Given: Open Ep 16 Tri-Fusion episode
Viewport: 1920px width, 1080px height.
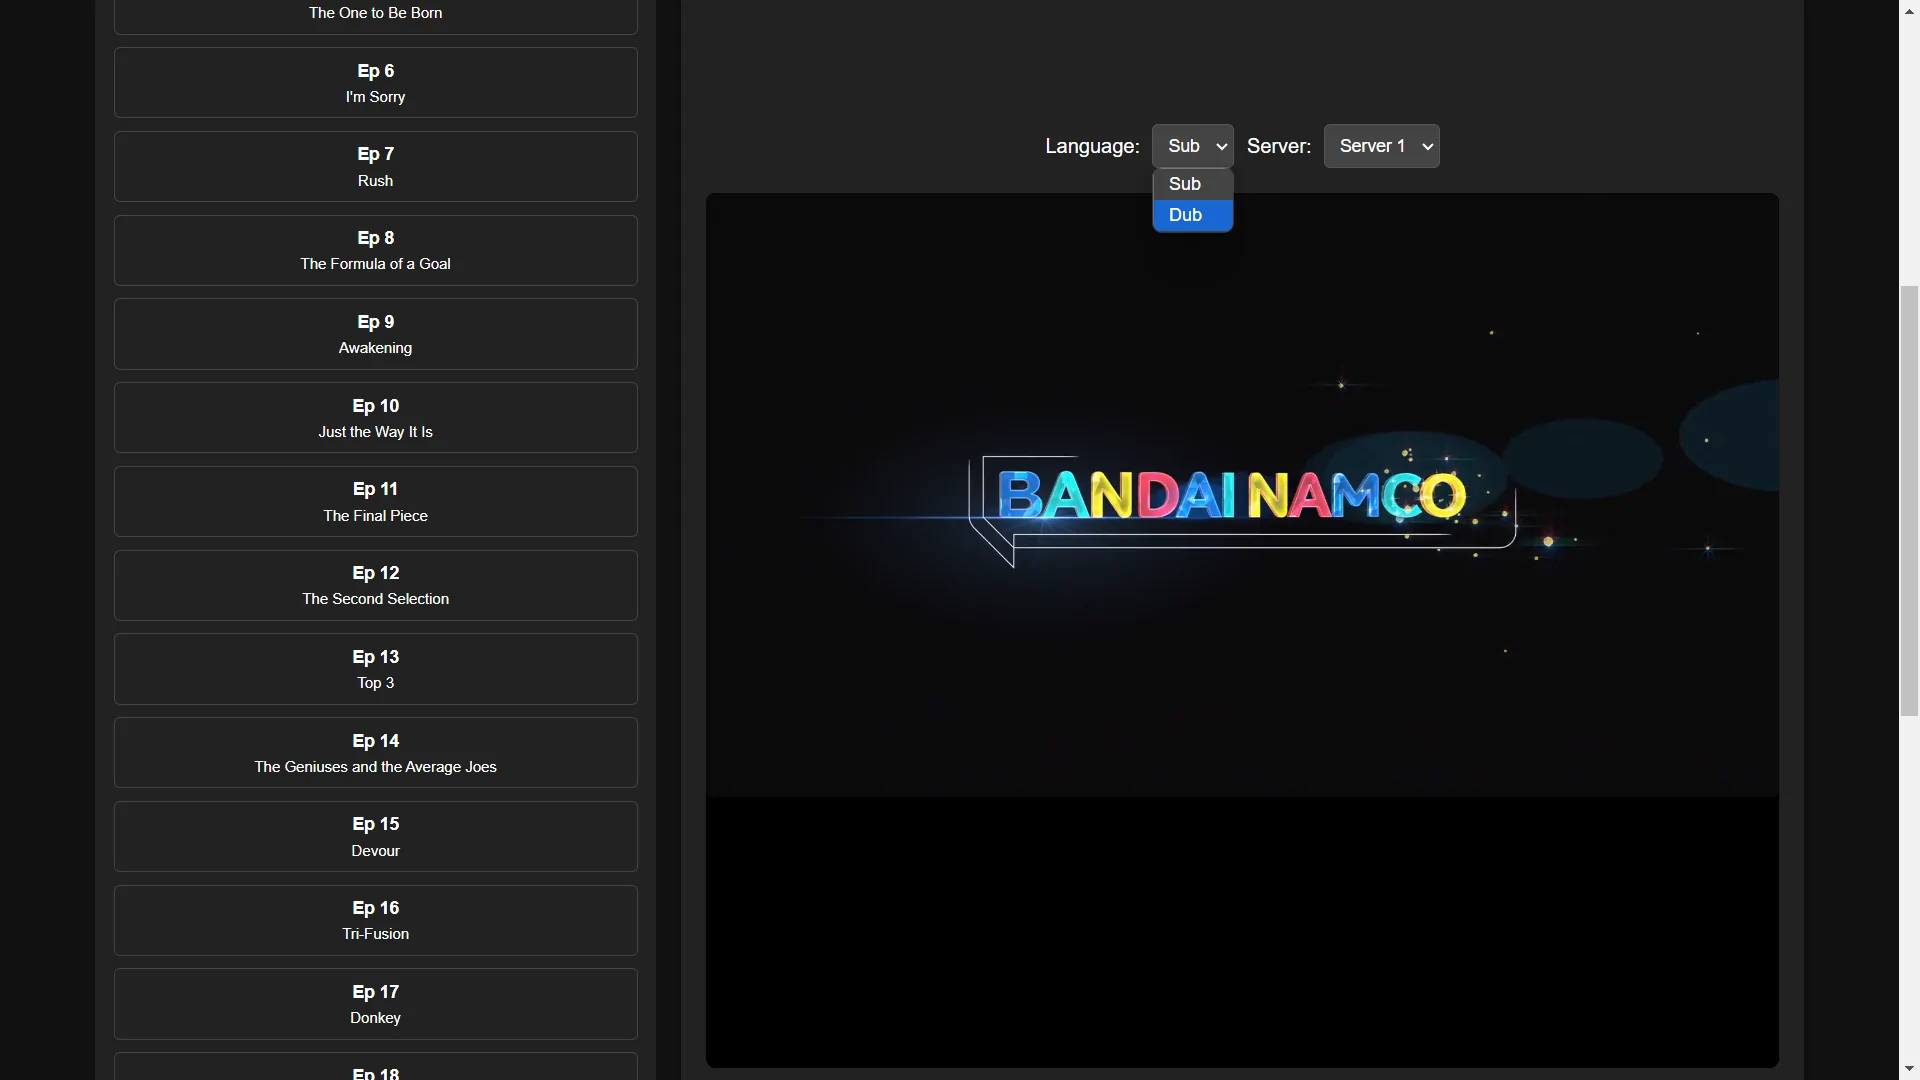Looking at the screenshot, I should (375, 920).
